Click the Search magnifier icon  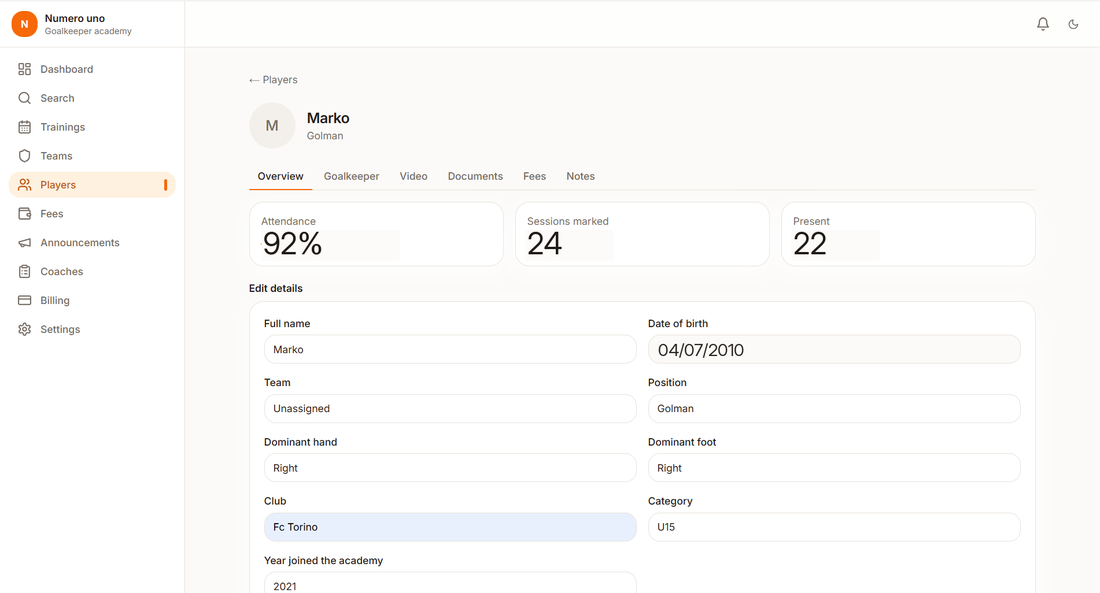(25, 98)
